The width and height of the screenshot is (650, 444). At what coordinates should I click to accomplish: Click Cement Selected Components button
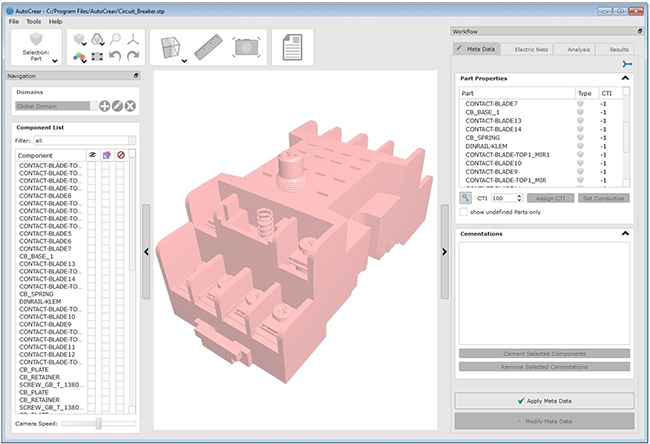[x=544, y=354]
